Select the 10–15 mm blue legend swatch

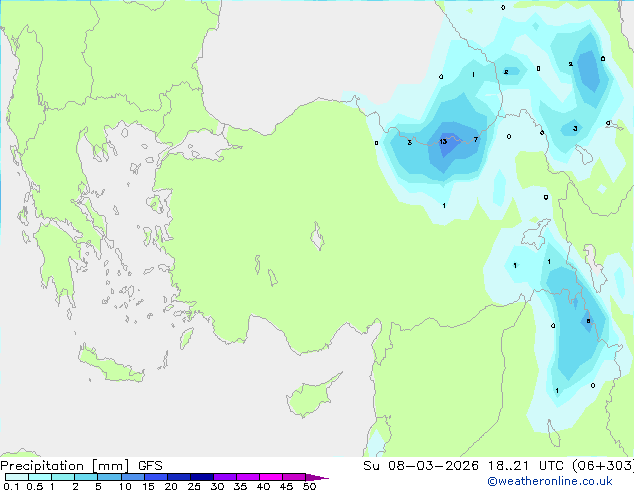(x=133, y=477)
